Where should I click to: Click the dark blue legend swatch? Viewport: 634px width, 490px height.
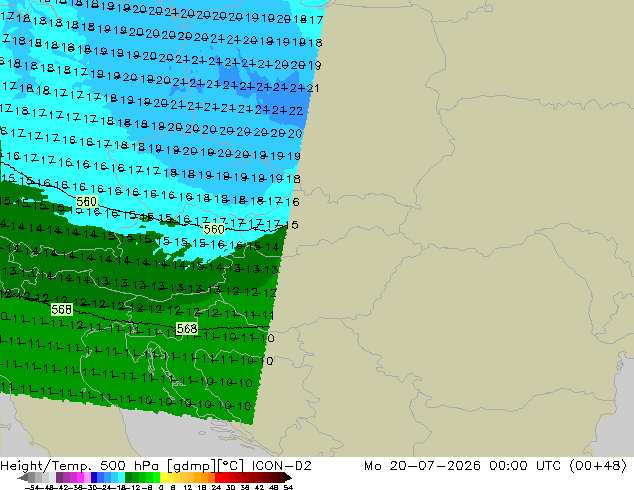94,477
